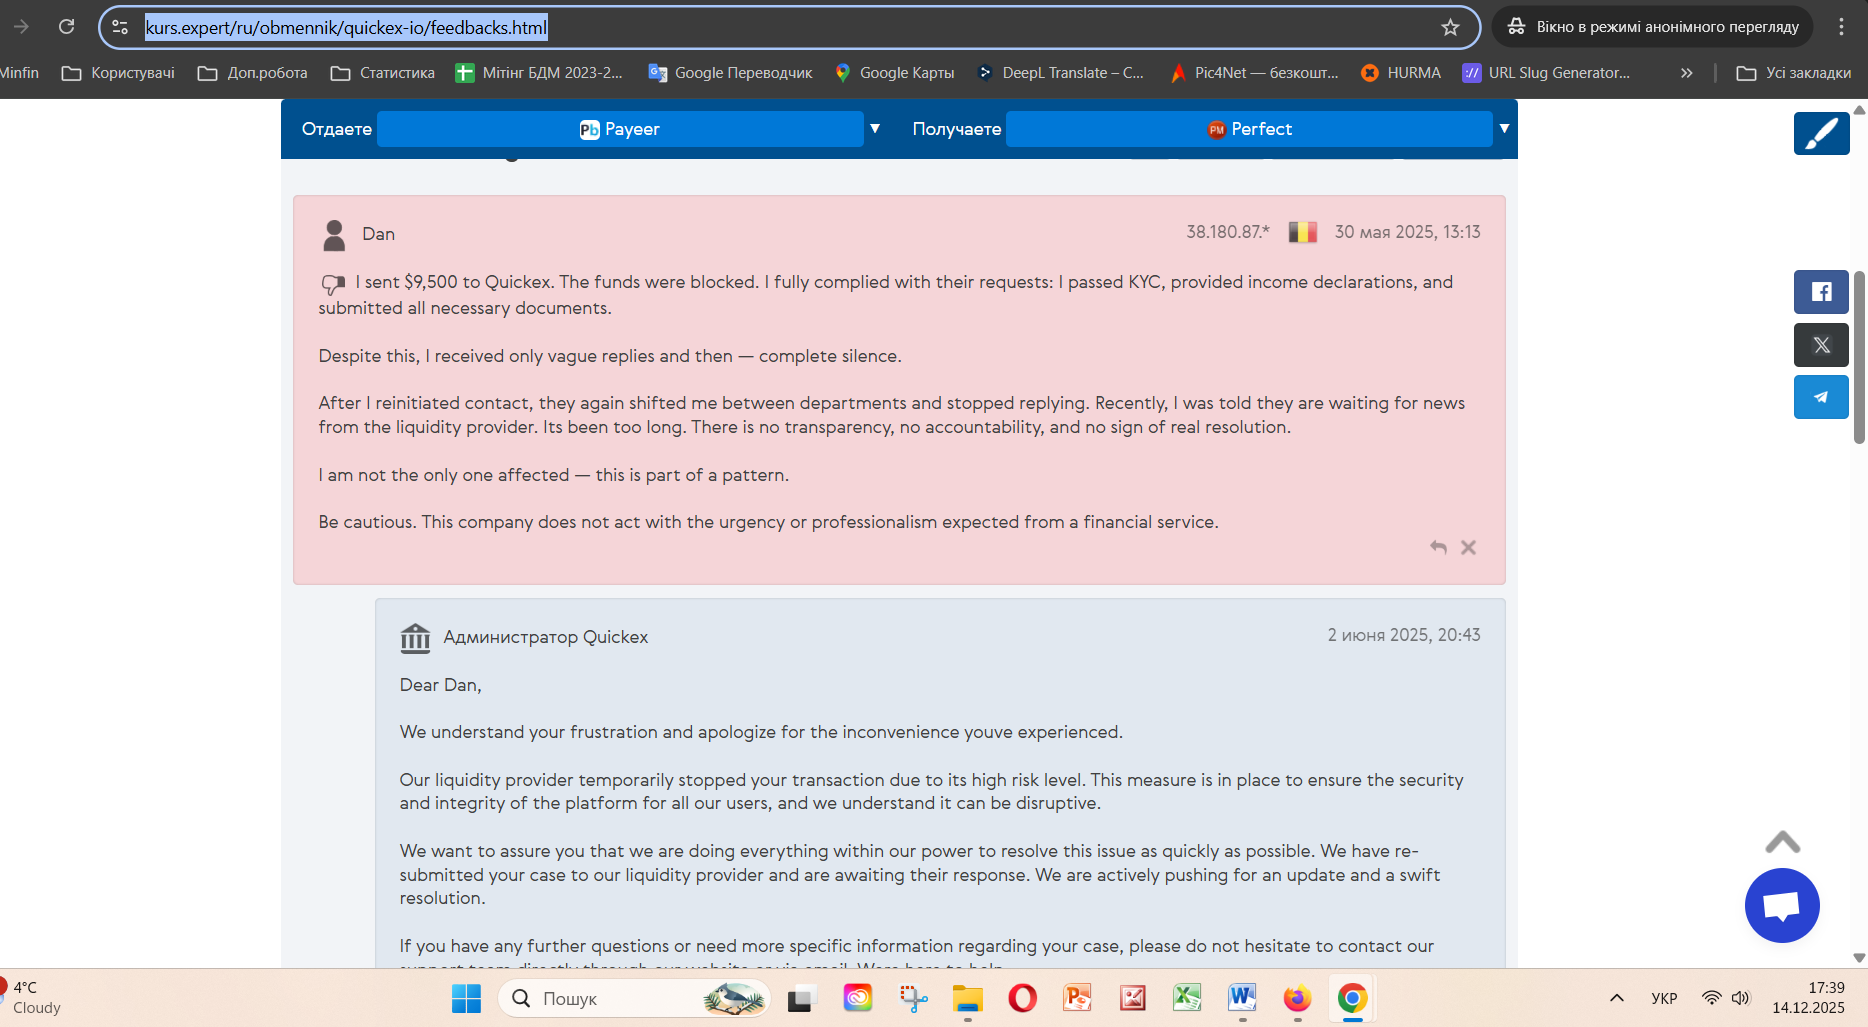Click the date 30 мая 2025, 13:13
The height and width of the screenshot is (1027, 1868).
pos(1407,232)
